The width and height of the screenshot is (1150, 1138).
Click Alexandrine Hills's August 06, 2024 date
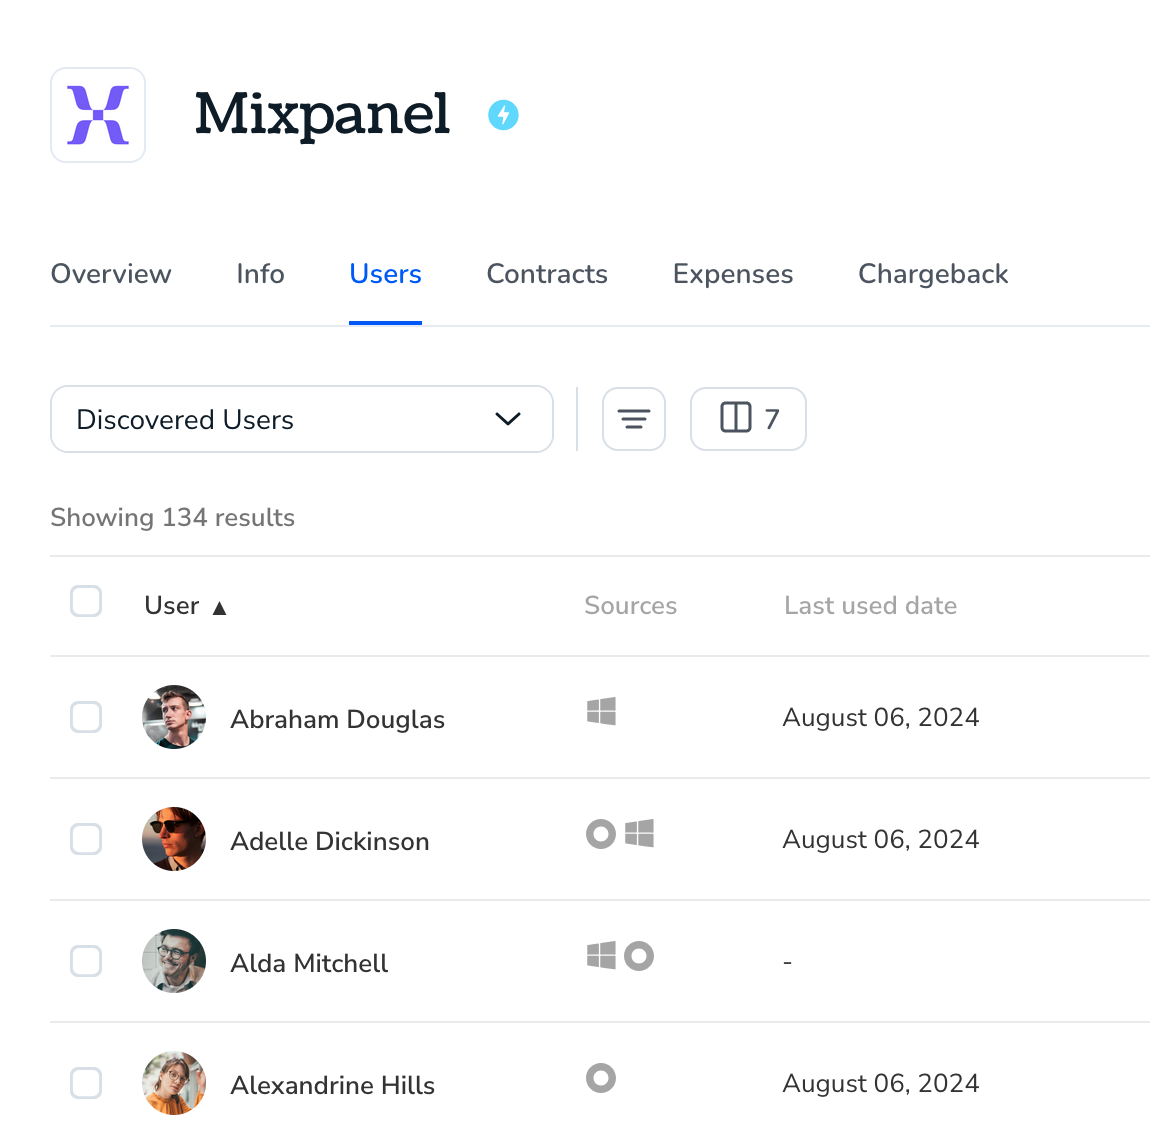tap(881, 1083)
